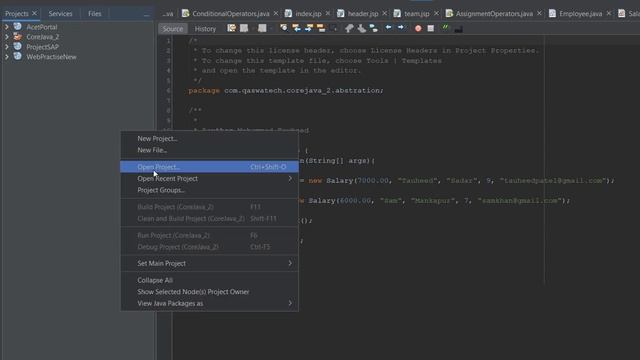Expand the CoreJava_2 project node

tap(7, 37)
